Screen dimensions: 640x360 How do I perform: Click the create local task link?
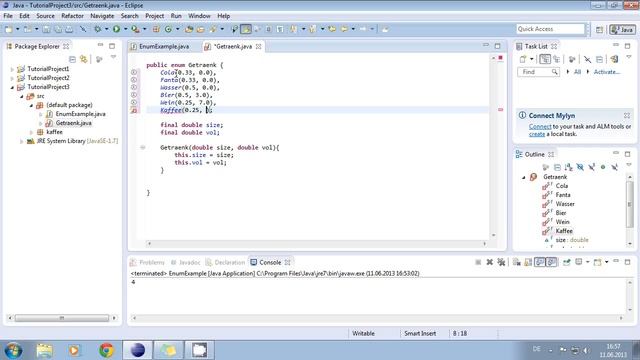point(537,134)
